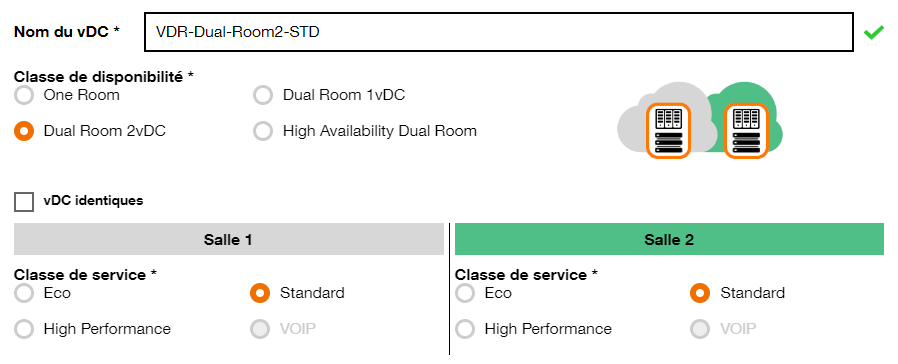The width and height of the screenshot is (898, 364).
Task: Click the Classe de disponibilité label
Action: [x=104, y=77]
